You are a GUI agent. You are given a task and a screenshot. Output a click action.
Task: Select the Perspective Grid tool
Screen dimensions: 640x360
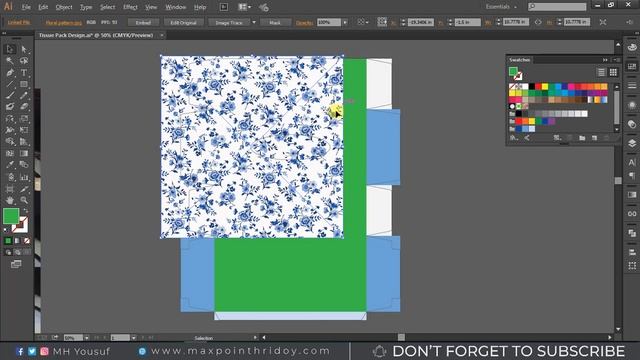[x=24, y=142]
